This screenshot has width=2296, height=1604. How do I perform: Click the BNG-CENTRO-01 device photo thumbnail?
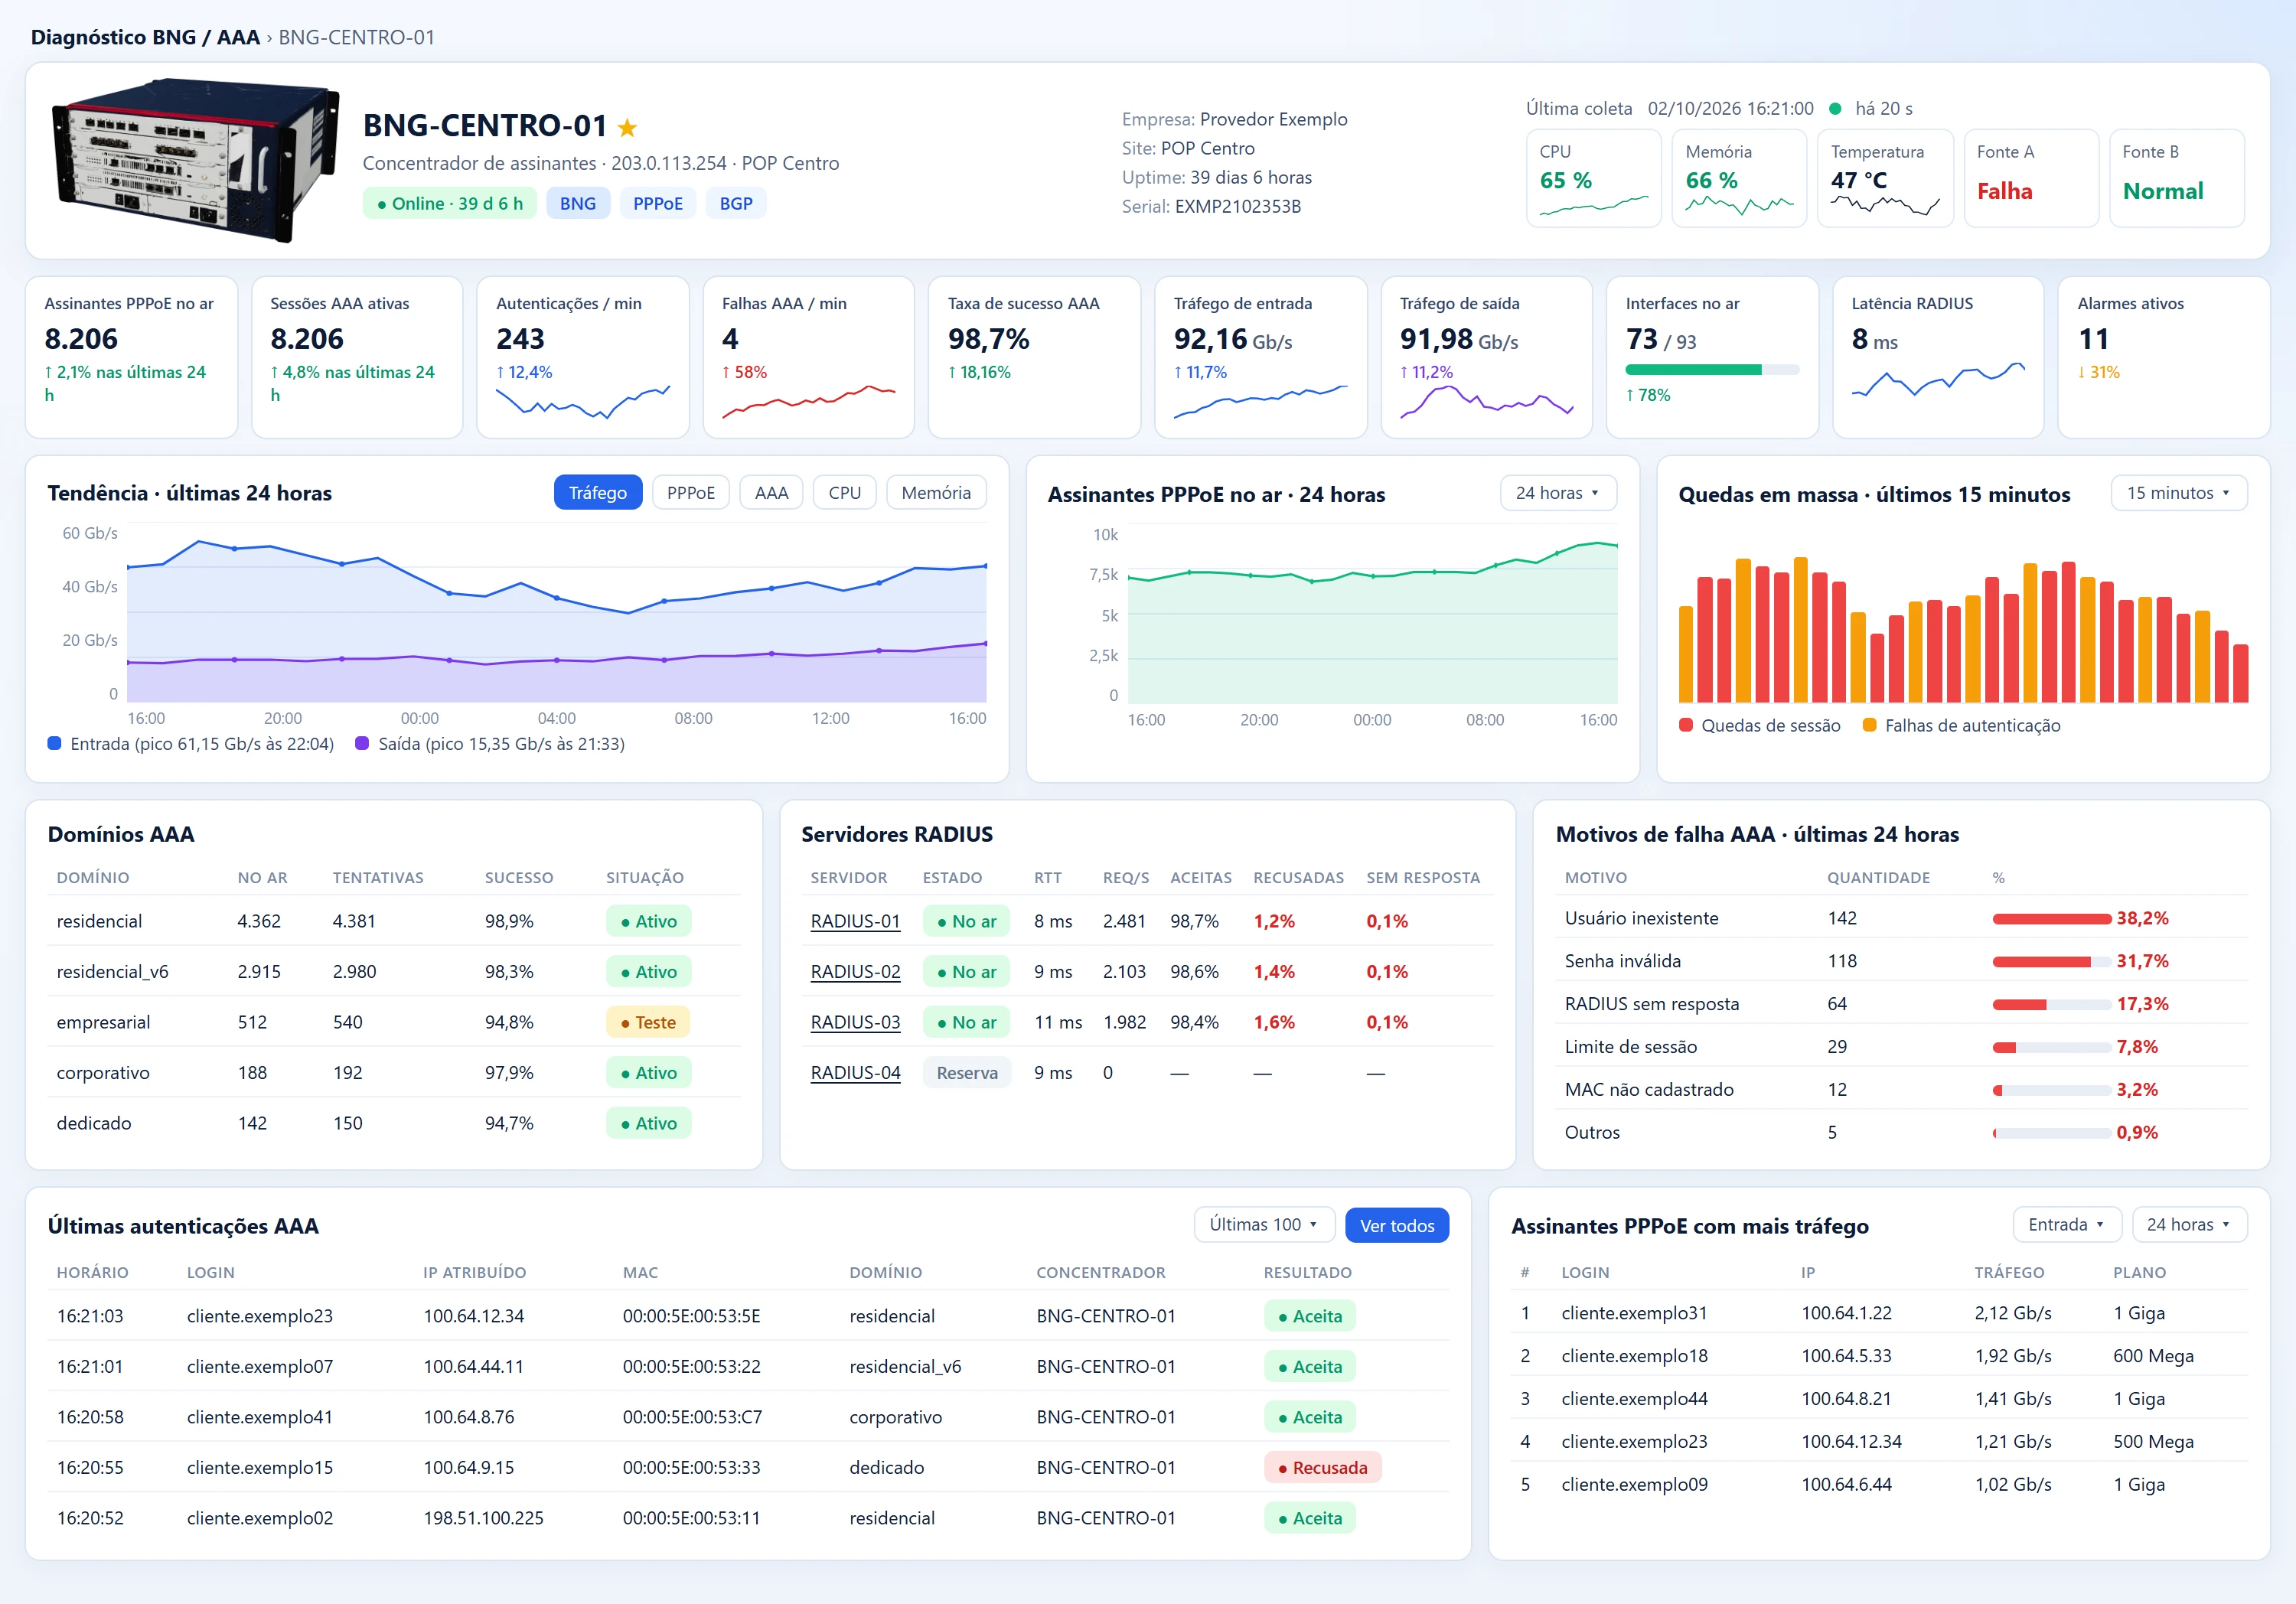(x=195, y=160)
